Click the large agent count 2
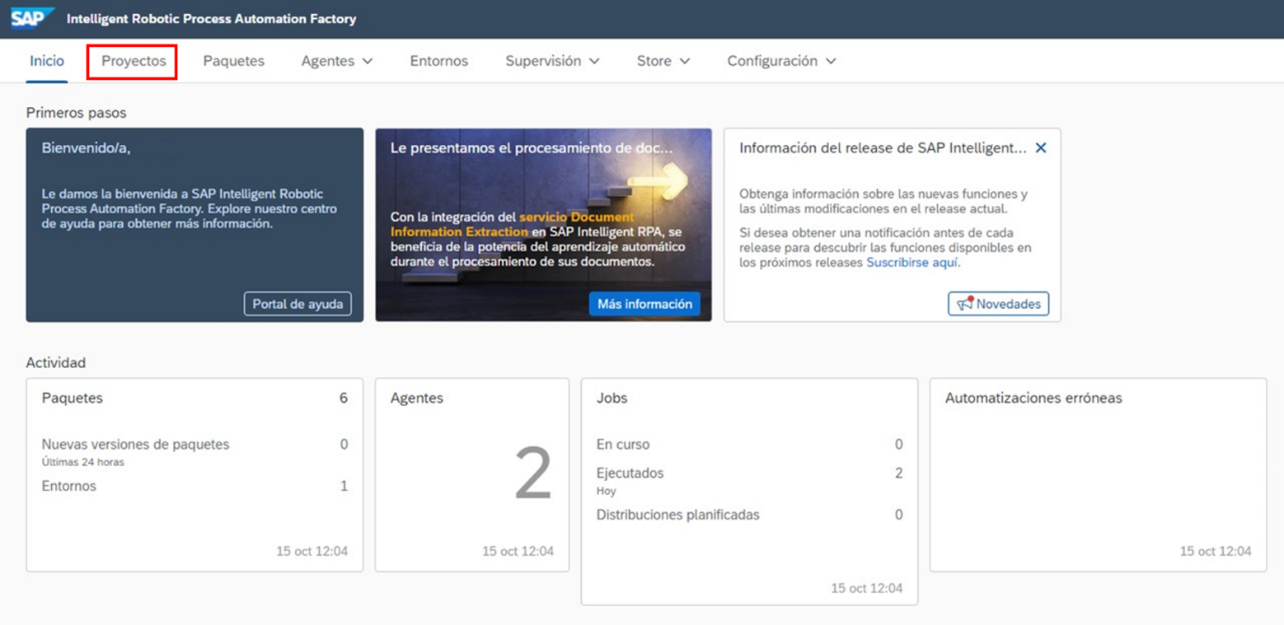The height and width of the screenshot is (625, 1284). coord(533,473)
